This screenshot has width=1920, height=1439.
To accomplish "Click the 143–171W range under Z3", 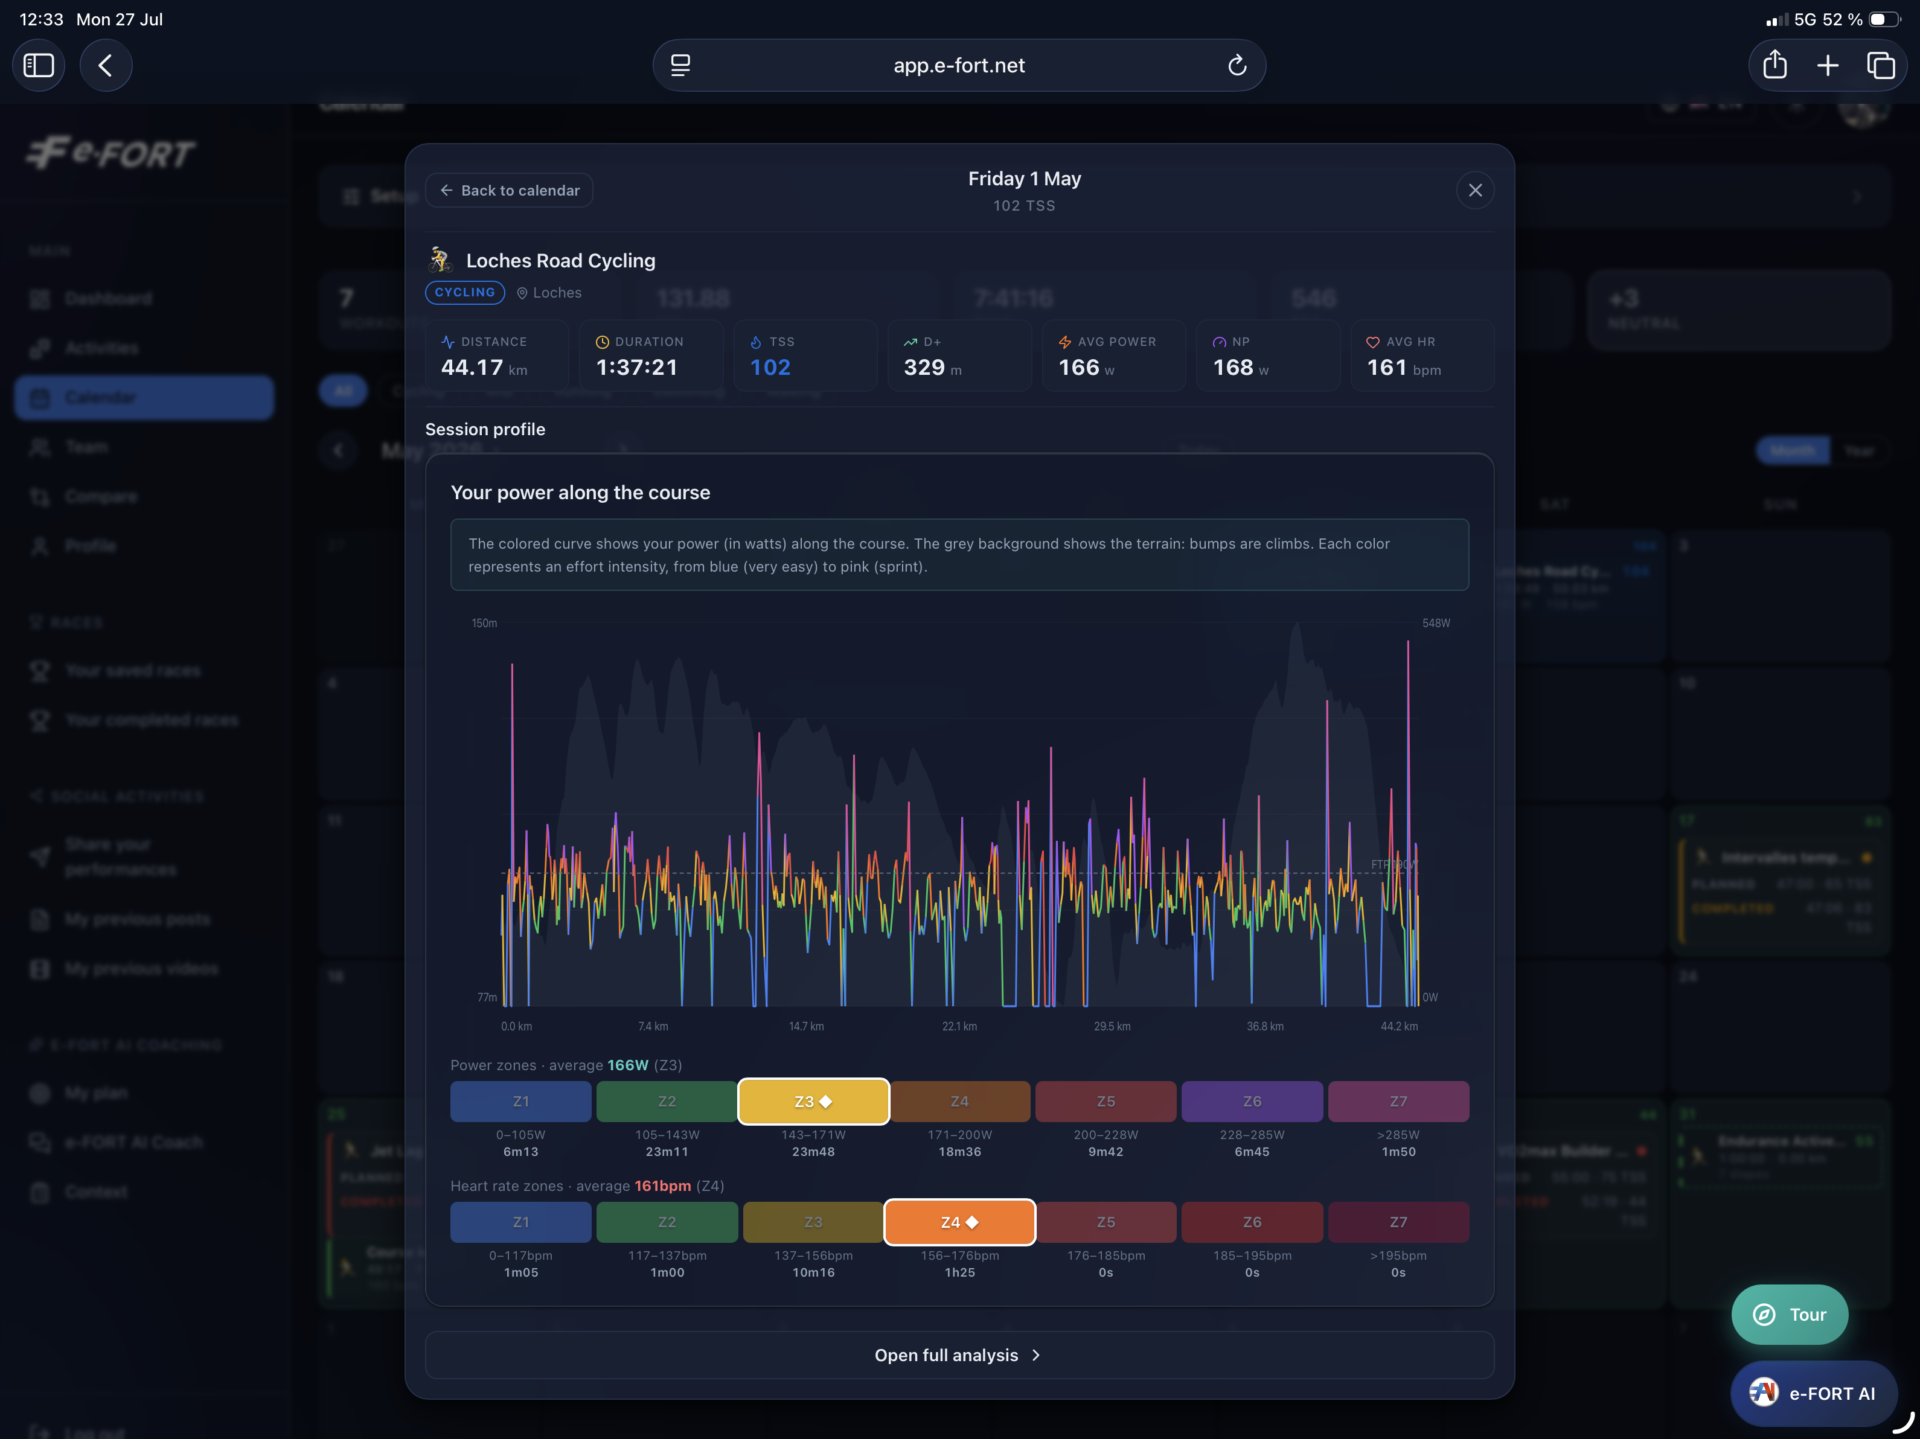I will (813, 1135).
